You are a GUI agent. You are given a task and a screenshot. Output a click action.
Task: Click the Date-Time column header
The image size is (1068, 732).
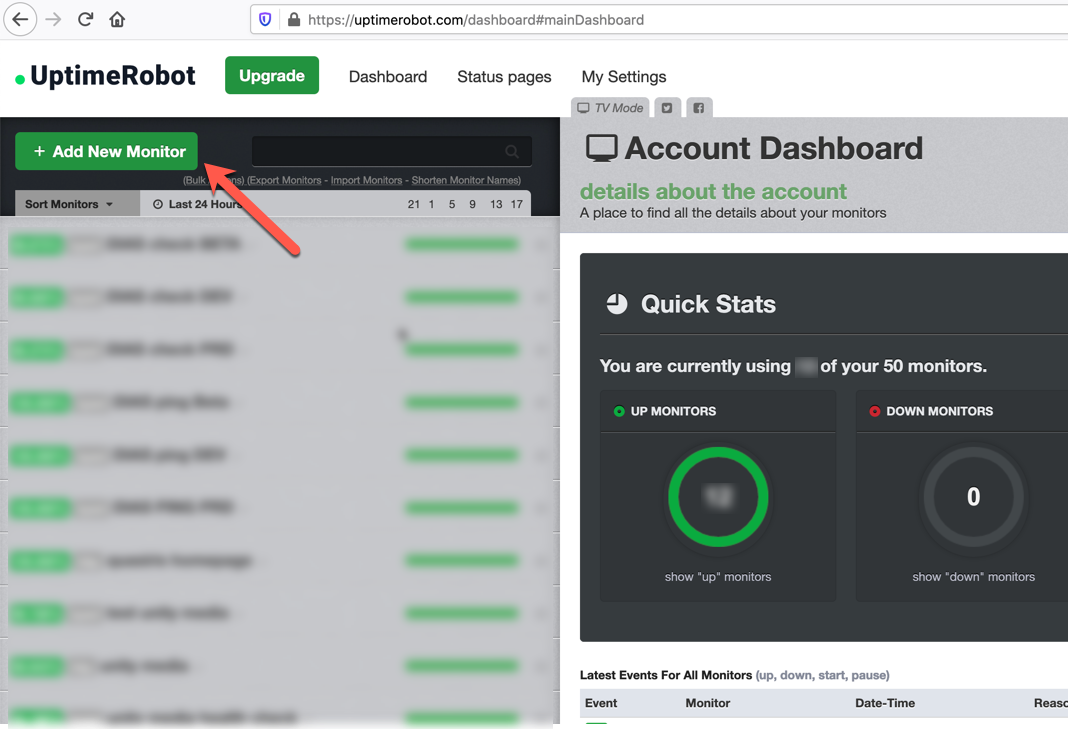coord(885,703)
